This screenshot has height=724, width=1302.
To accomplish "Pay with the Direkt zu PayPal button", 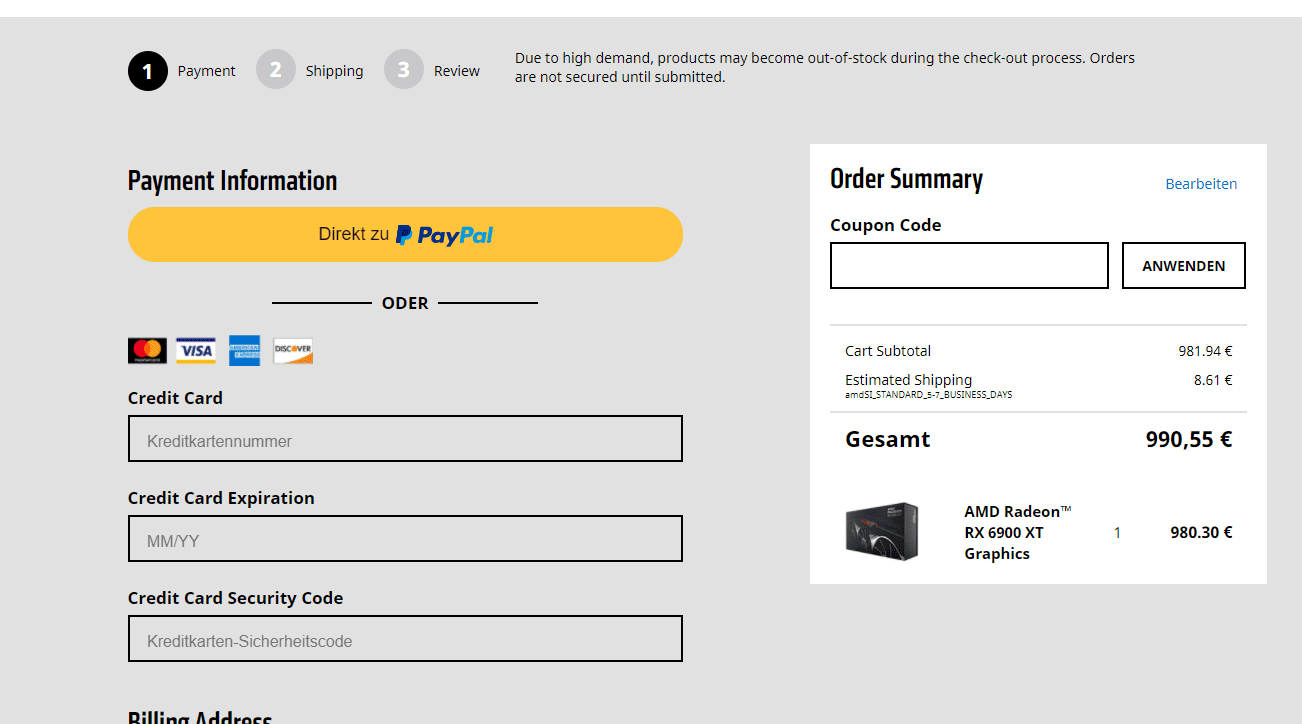I will pyautogui.click(x=405, y=235).
